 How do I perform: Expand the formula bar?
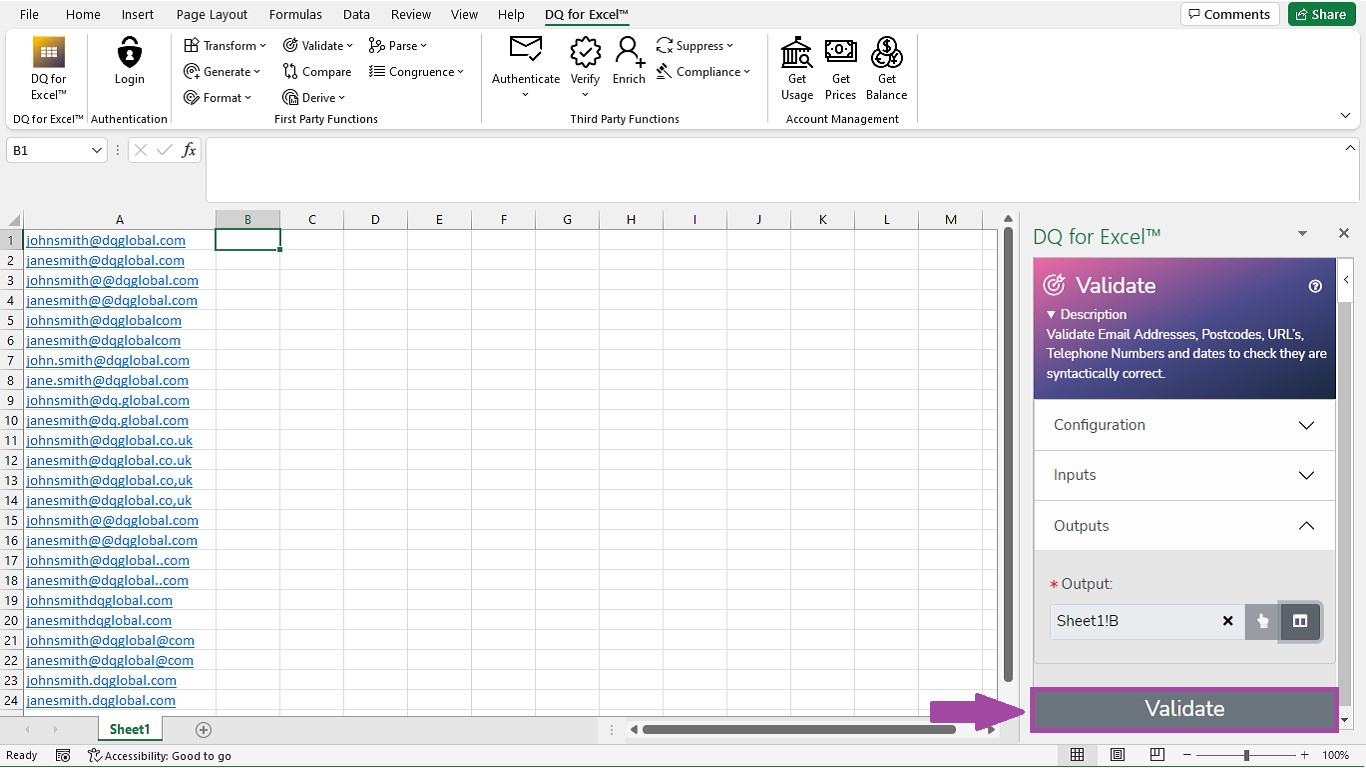point(1350,148)
